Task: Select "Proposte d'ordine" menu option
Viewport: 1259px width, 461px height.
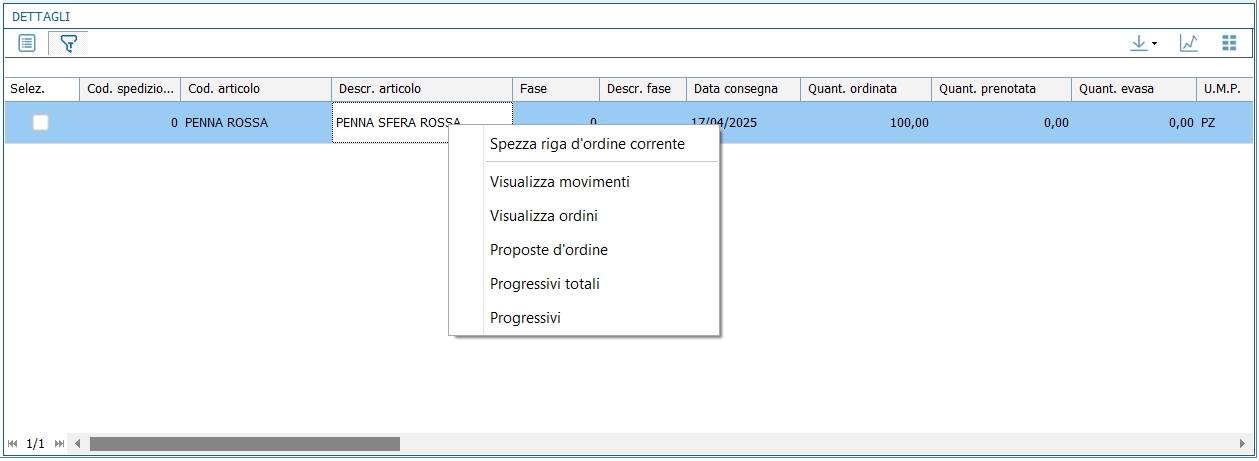Action: pos(548,250)
